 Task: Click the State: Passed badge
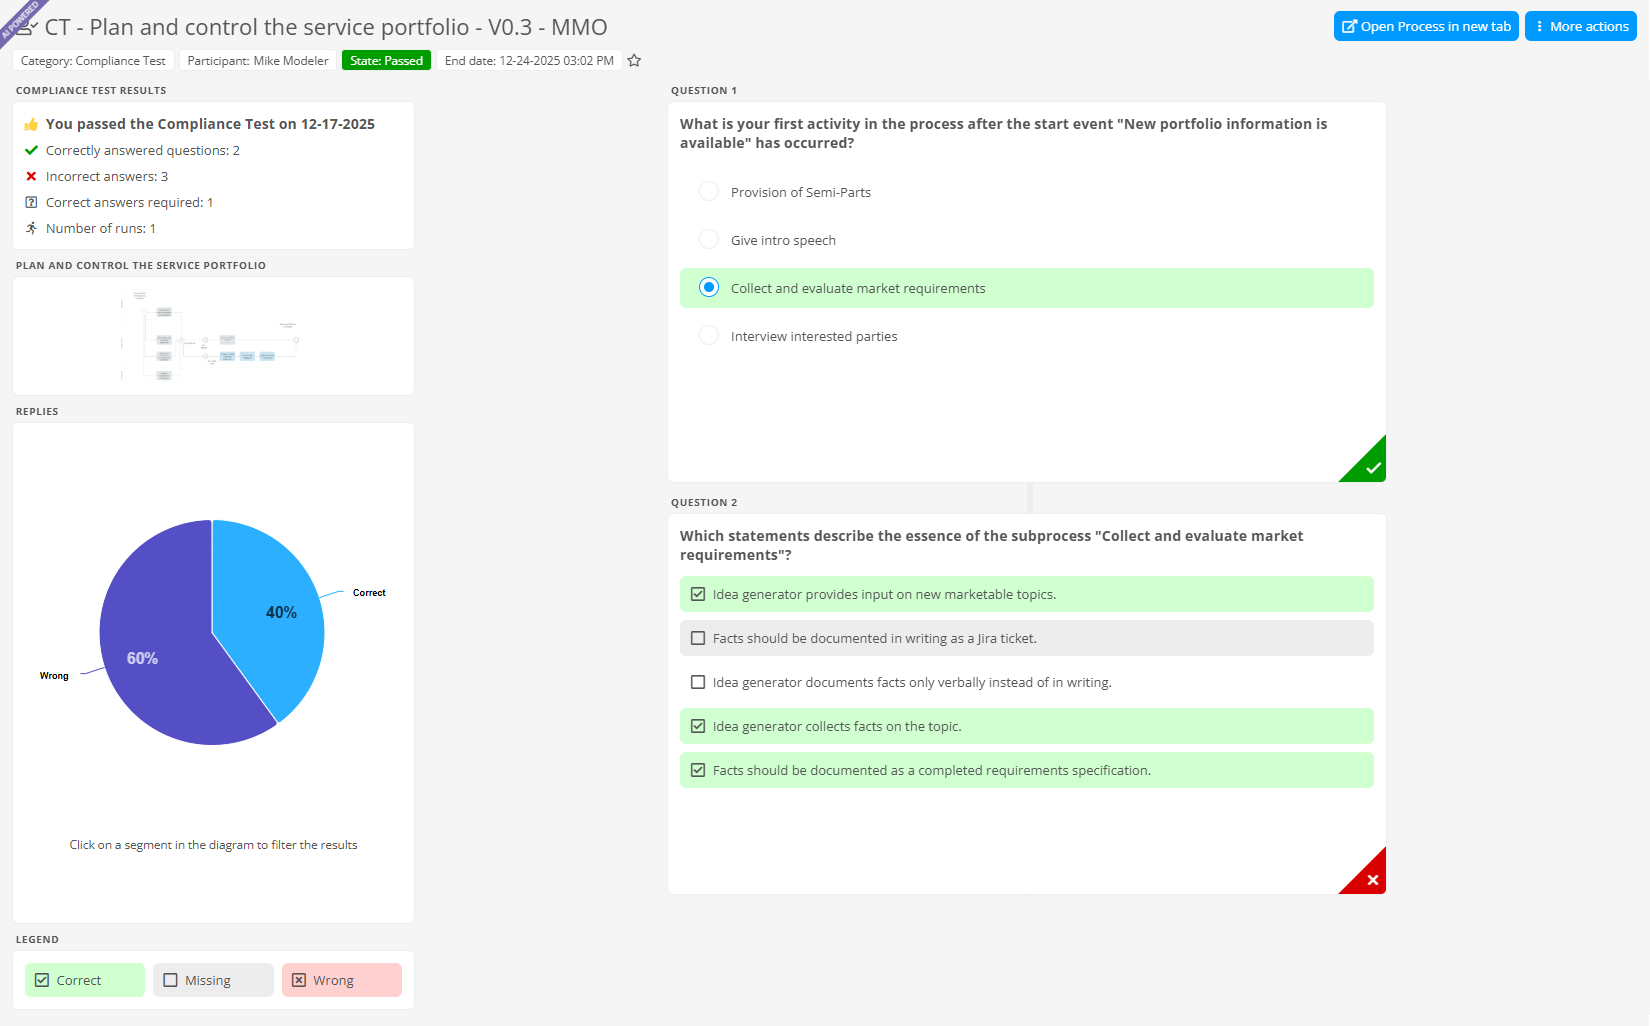click(x=386, y=61)
